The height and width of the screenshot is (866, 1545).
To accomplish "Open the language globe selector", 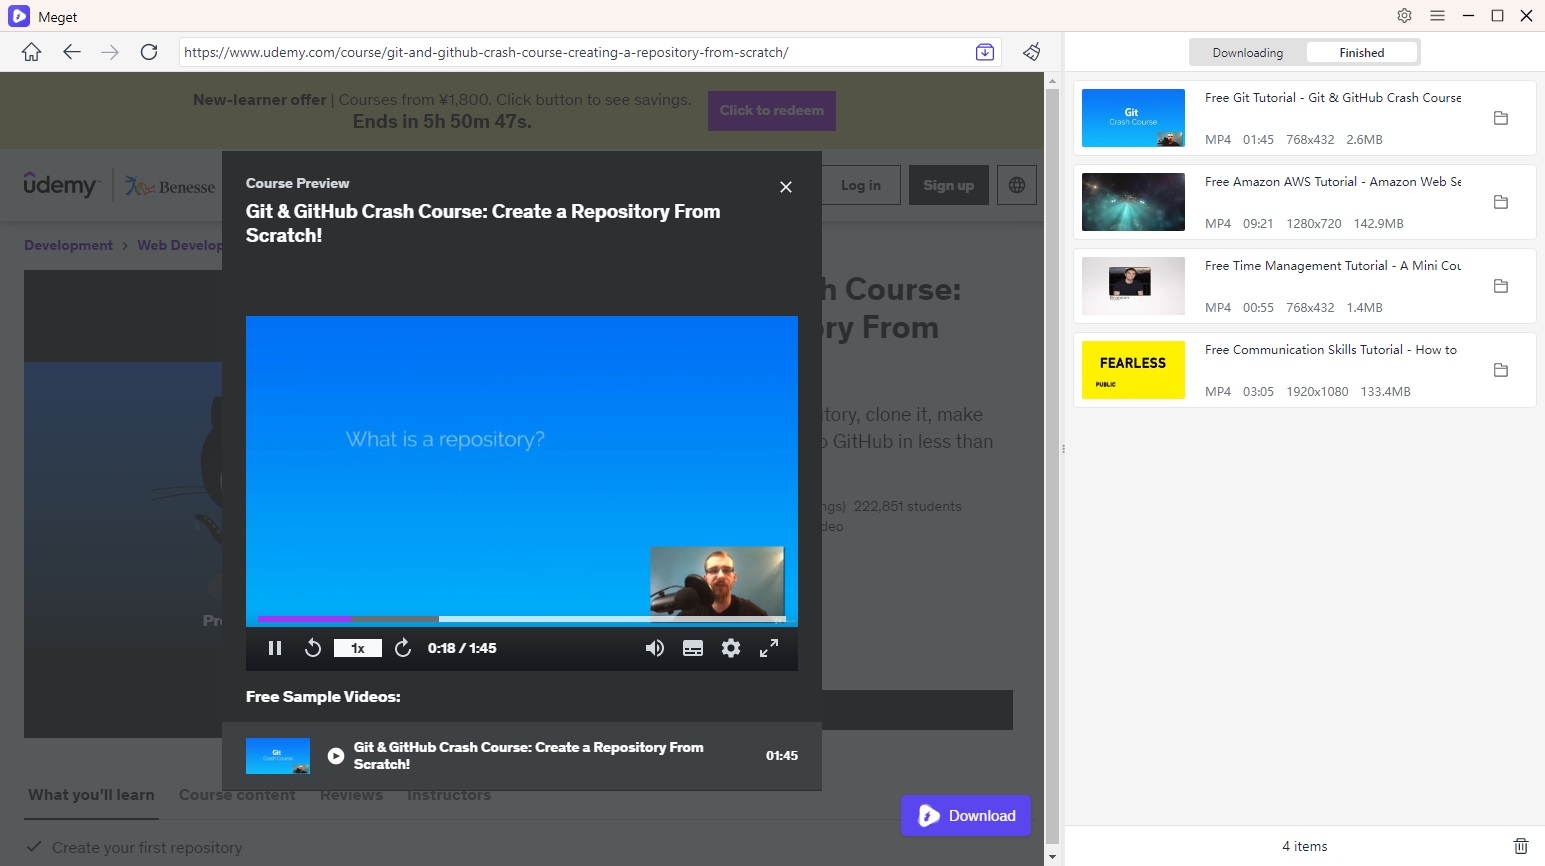I will [1017, 185].
